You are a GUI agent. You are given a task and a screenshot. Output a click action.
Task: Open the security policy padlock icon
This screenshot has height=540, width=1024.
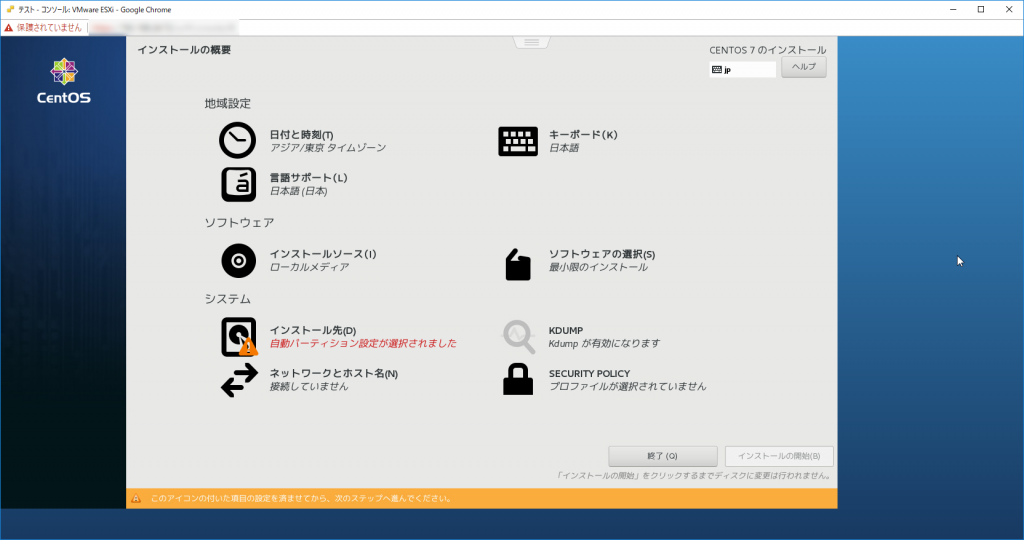(x=518, y=379)
